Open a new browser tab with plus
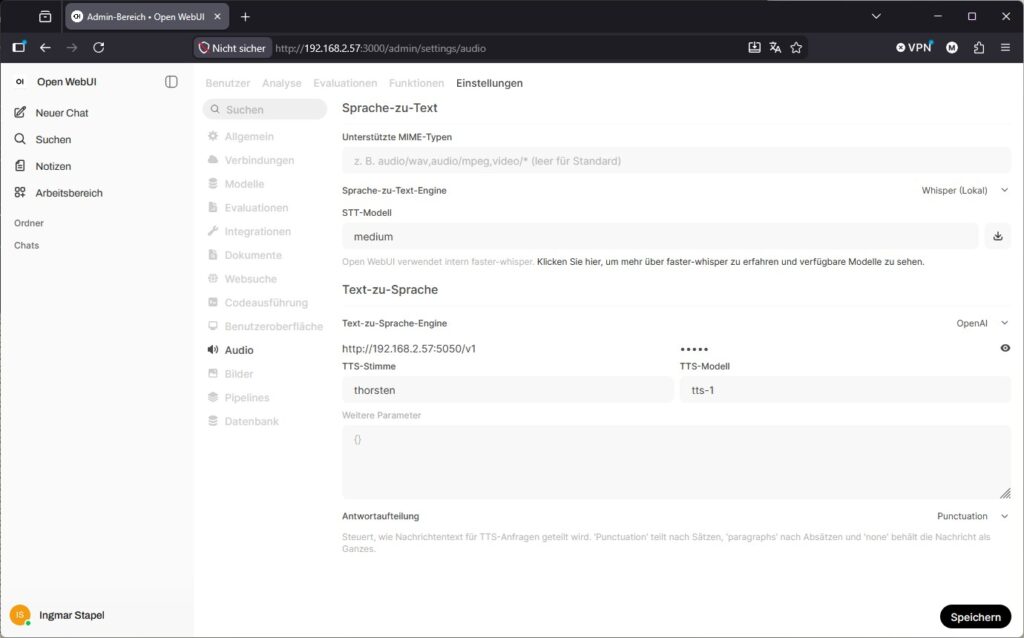Viewport: 1024px width, 638px height. click(x=245, y=16)
